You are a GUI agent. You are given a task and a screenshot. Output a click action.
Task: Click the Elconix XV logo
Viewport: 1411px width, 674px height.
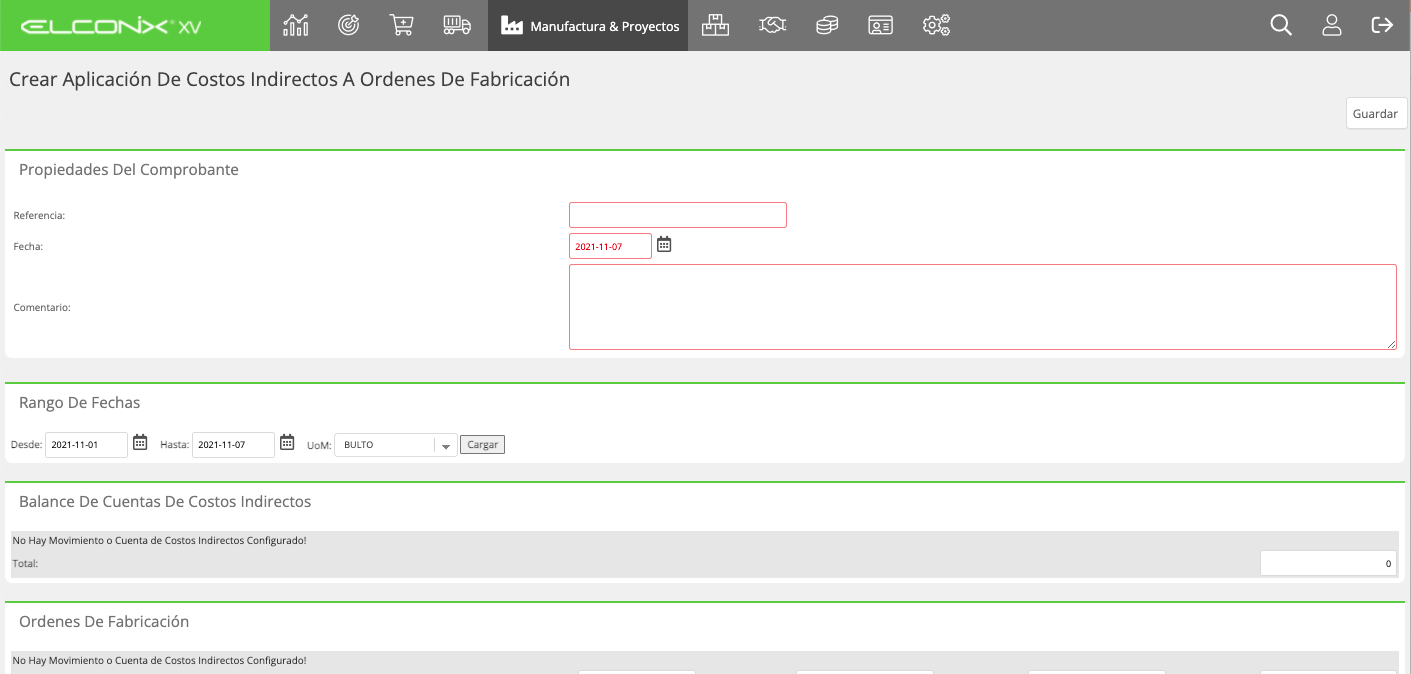[111, 26]
